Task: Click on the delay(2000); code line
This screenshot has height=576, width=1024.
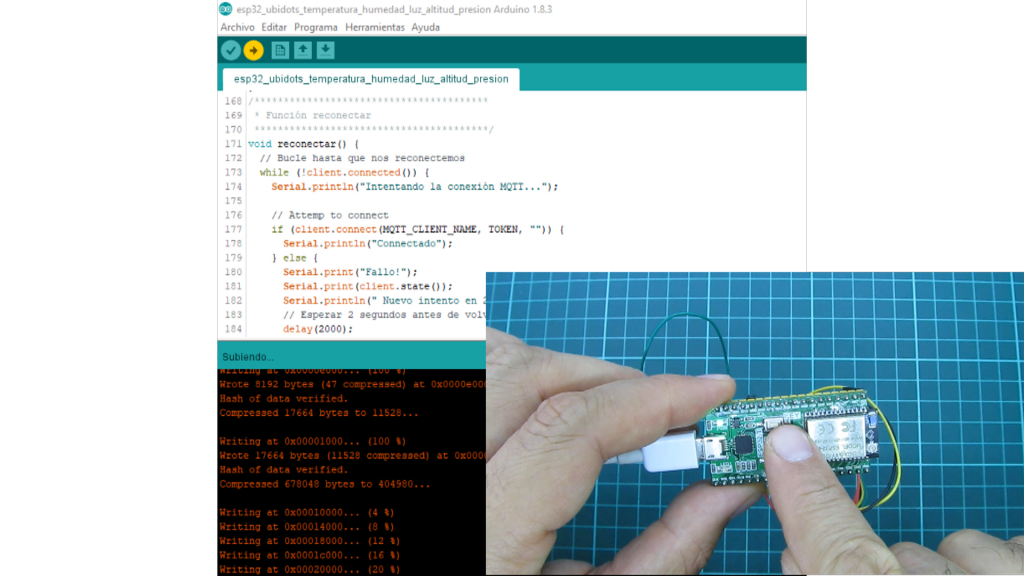Action: (x=318, y=329)
